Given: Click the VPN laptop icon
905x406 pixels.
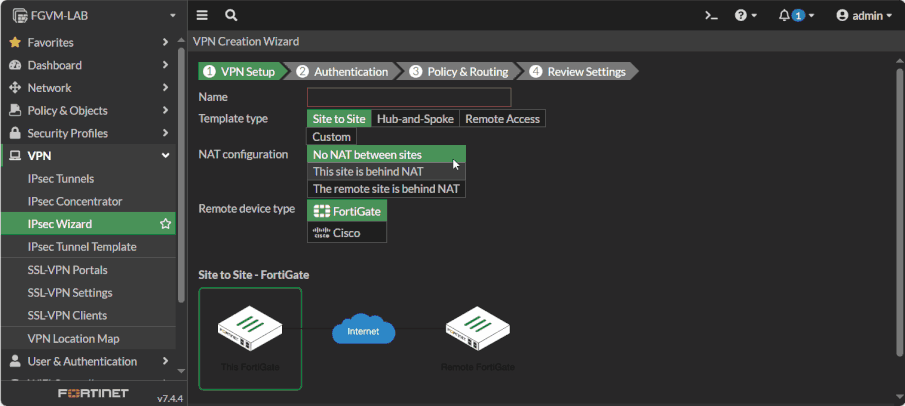Looking at the screenshot, I should click(15, 156).
